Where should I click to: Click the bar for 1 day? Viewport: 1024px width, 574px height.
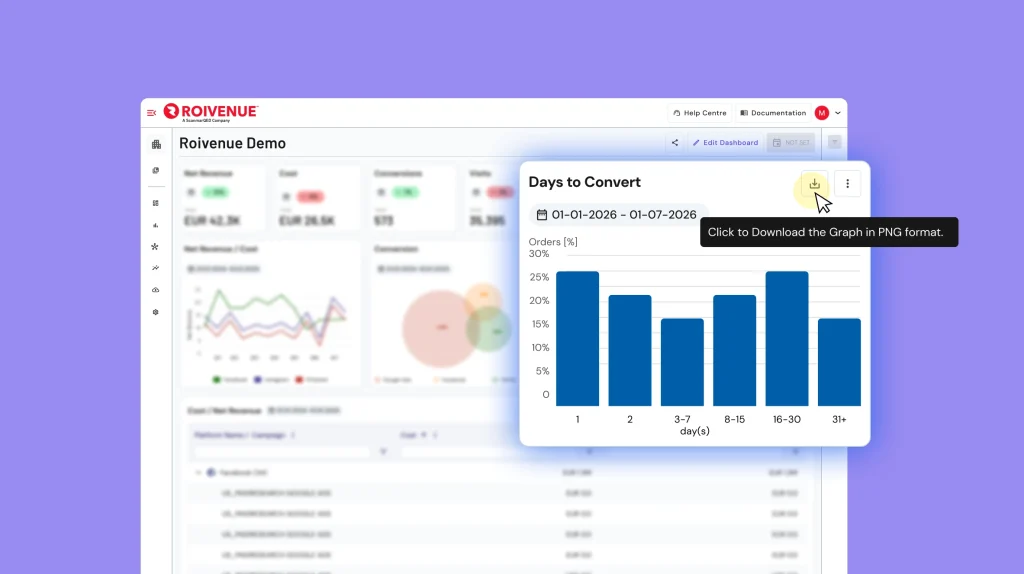pos(577,339)
